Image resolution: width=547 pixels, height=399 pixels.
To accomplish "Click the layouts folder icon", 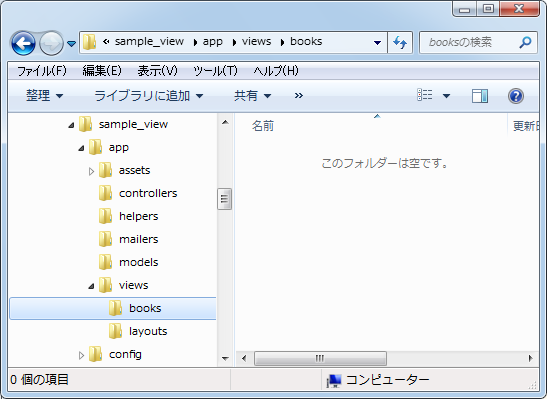I will coord(115,331).
